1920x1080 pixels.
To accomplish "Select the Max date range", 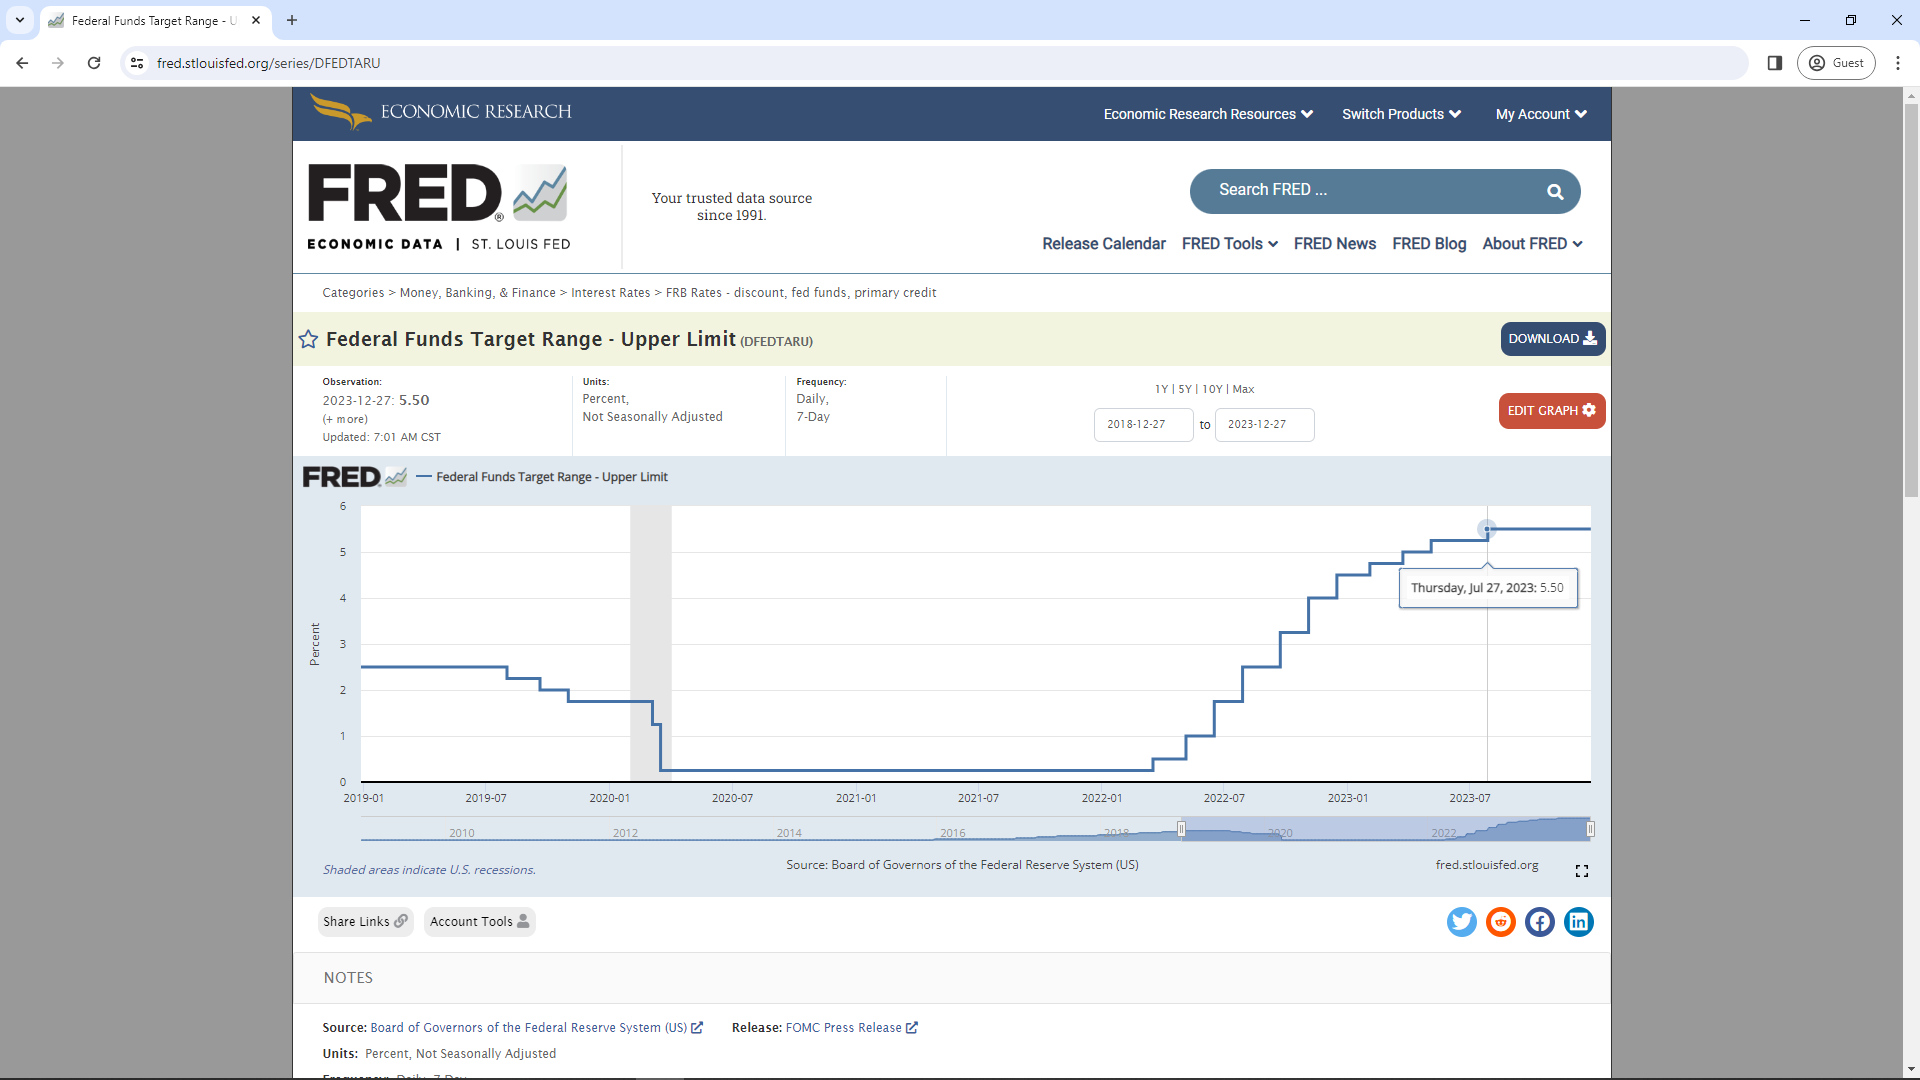I will click(x=1243, y=389).
